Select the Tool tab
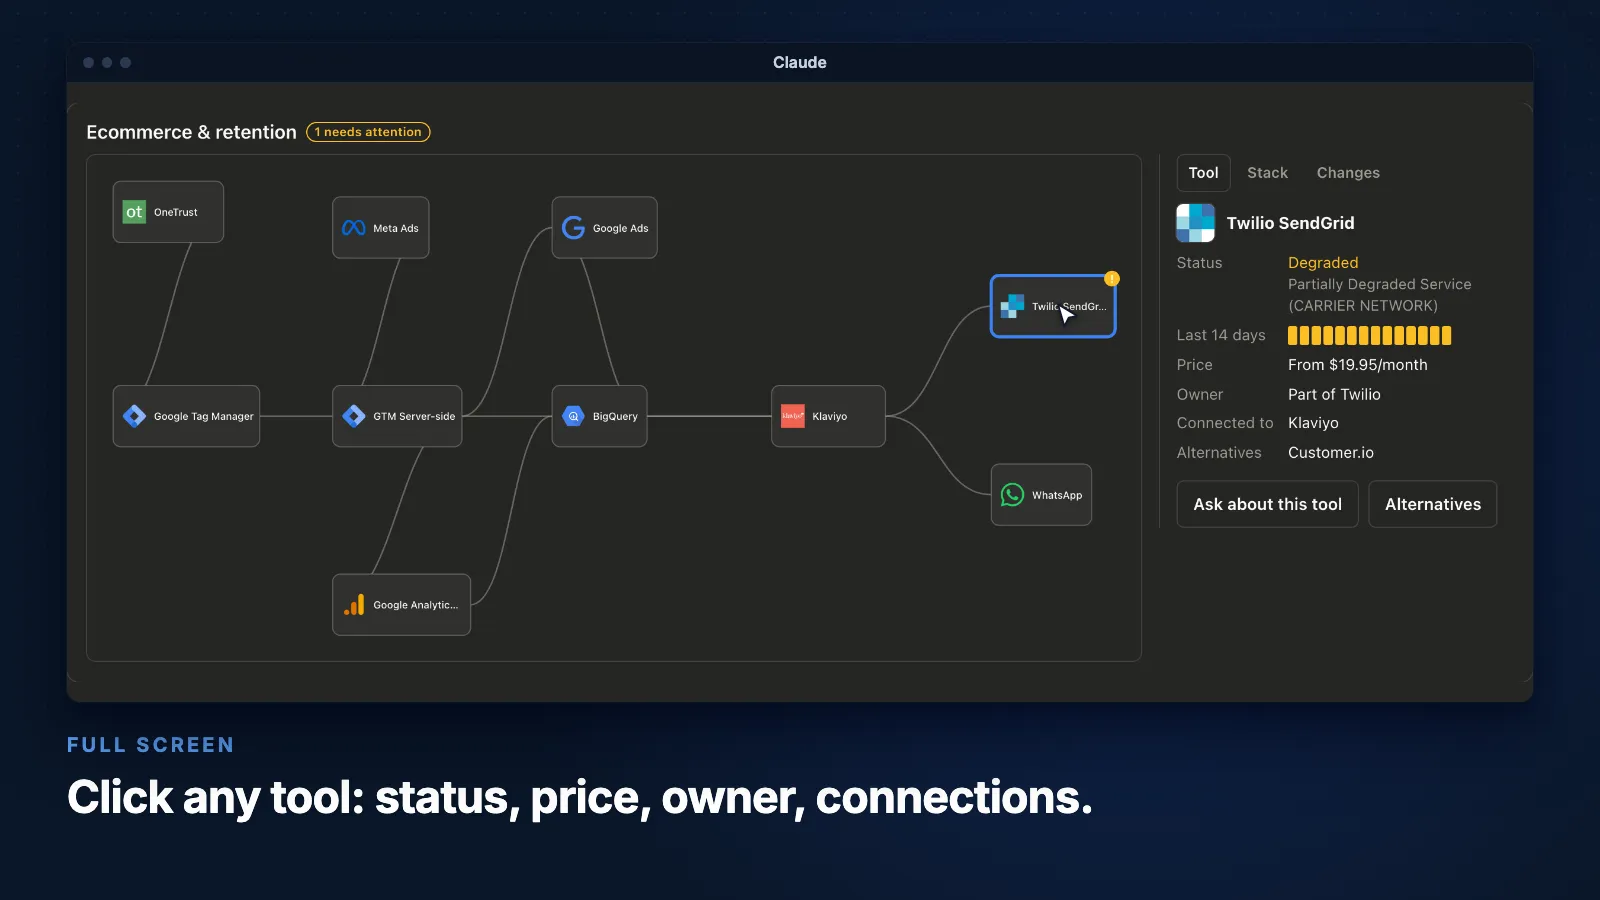This screenshot has height=900, width=1600. pos(1203,173)
